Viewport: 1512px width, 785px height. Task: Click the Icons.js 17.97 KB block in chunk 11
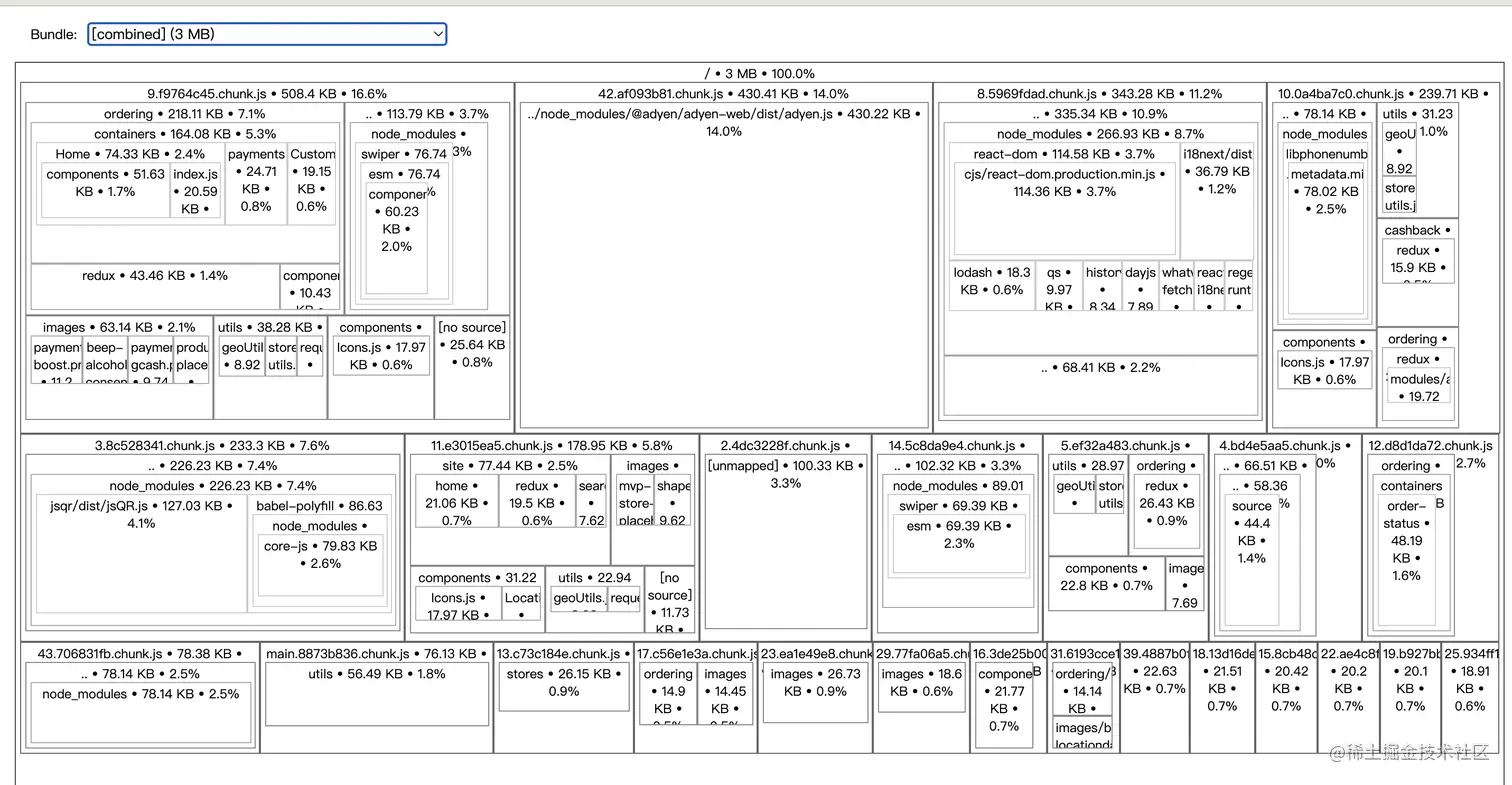[456, 606]
